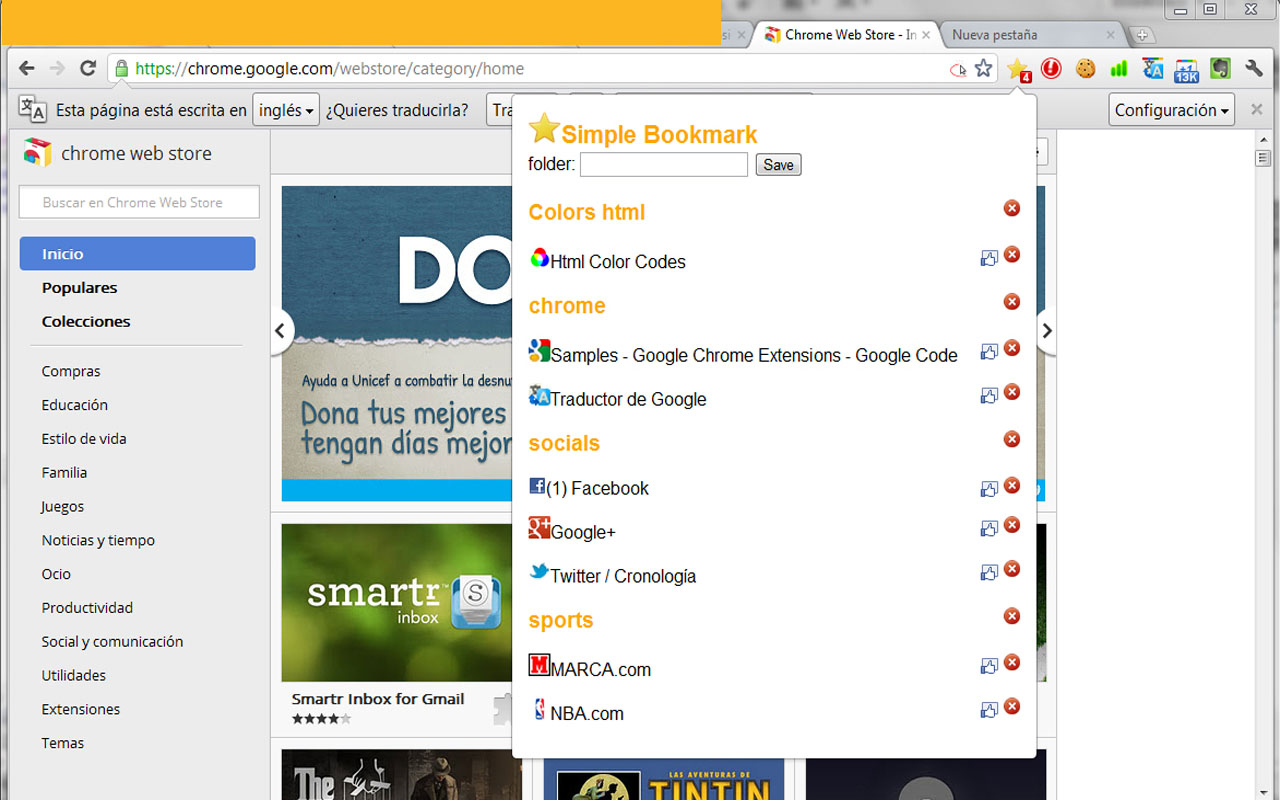Open the wrench customization menu

coord(1254,68)
